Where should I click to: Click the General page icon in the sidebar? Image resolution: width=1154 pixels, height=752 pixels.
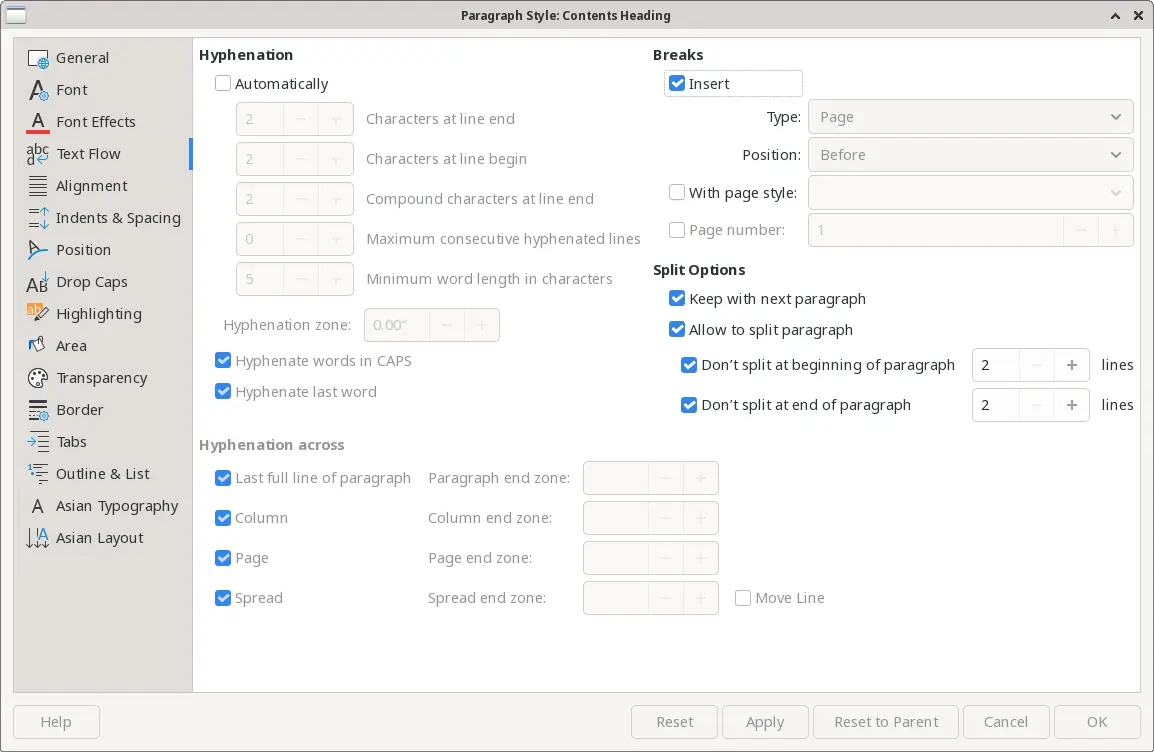pyautogui.click(x=38, y=58)
